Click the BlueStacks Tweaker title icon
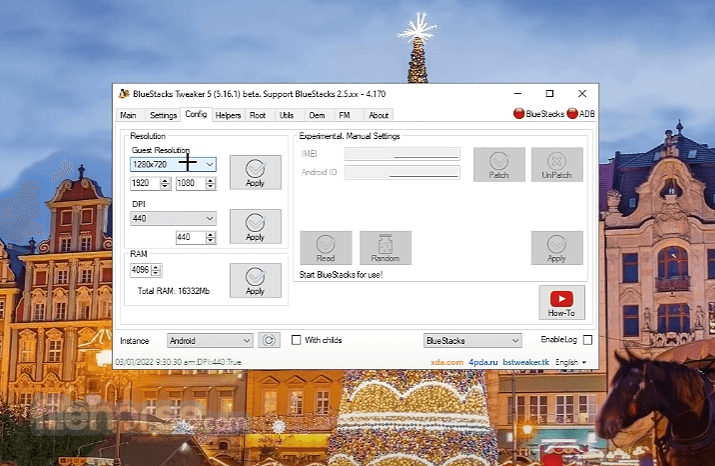 [x=124, y=94]
